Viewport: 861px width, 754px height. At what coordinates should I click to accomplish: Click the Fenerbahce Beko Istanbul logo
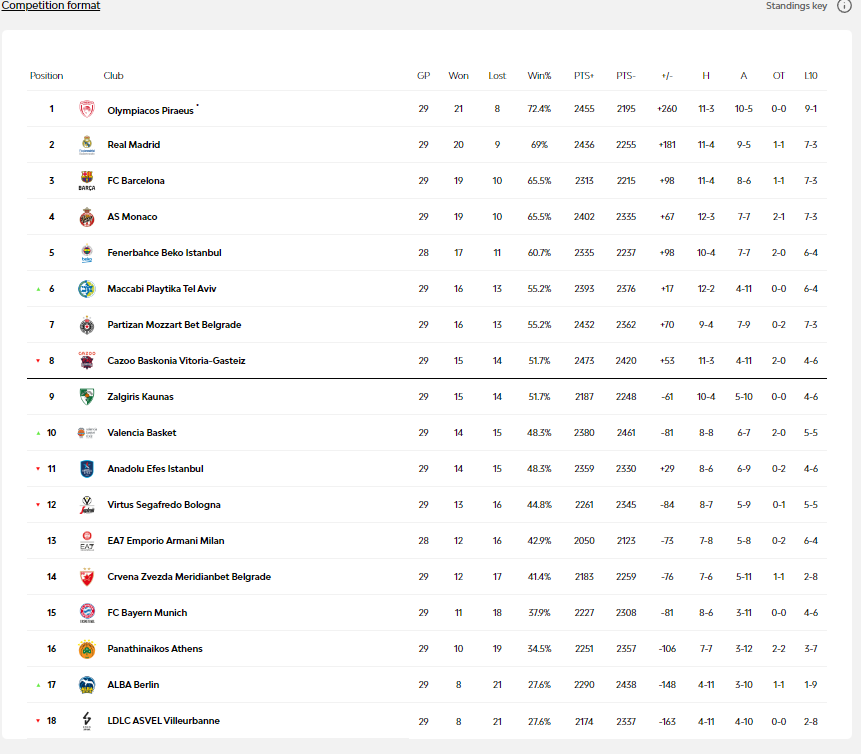coord(87,253)
